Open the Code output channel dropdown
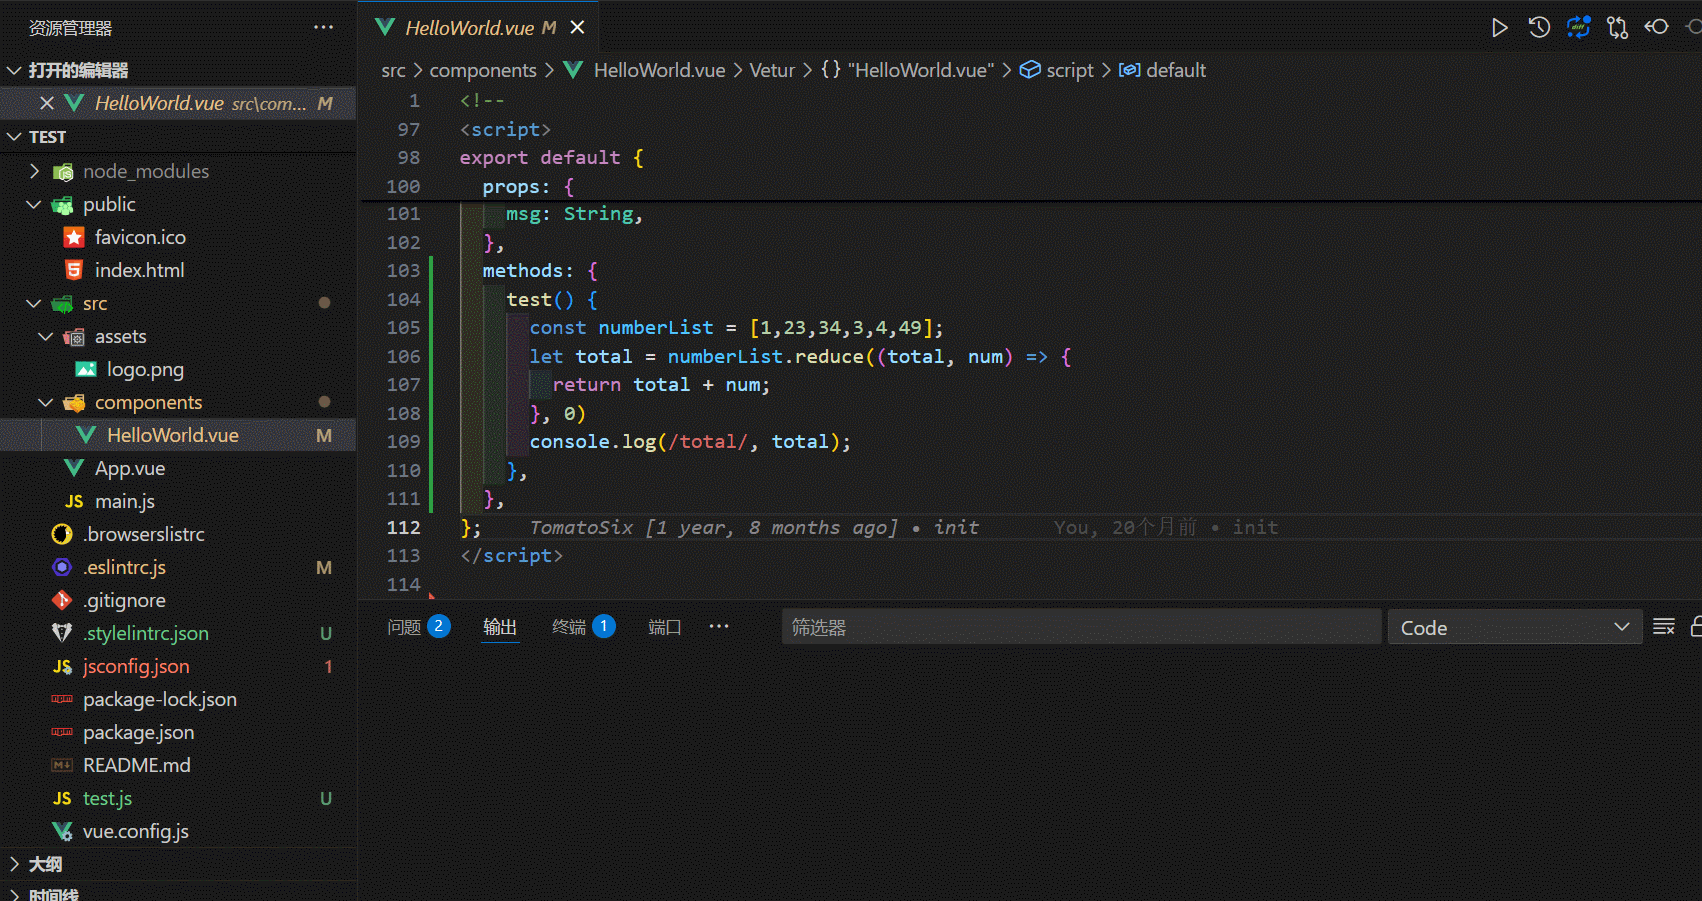 (x=1514, y=627)
